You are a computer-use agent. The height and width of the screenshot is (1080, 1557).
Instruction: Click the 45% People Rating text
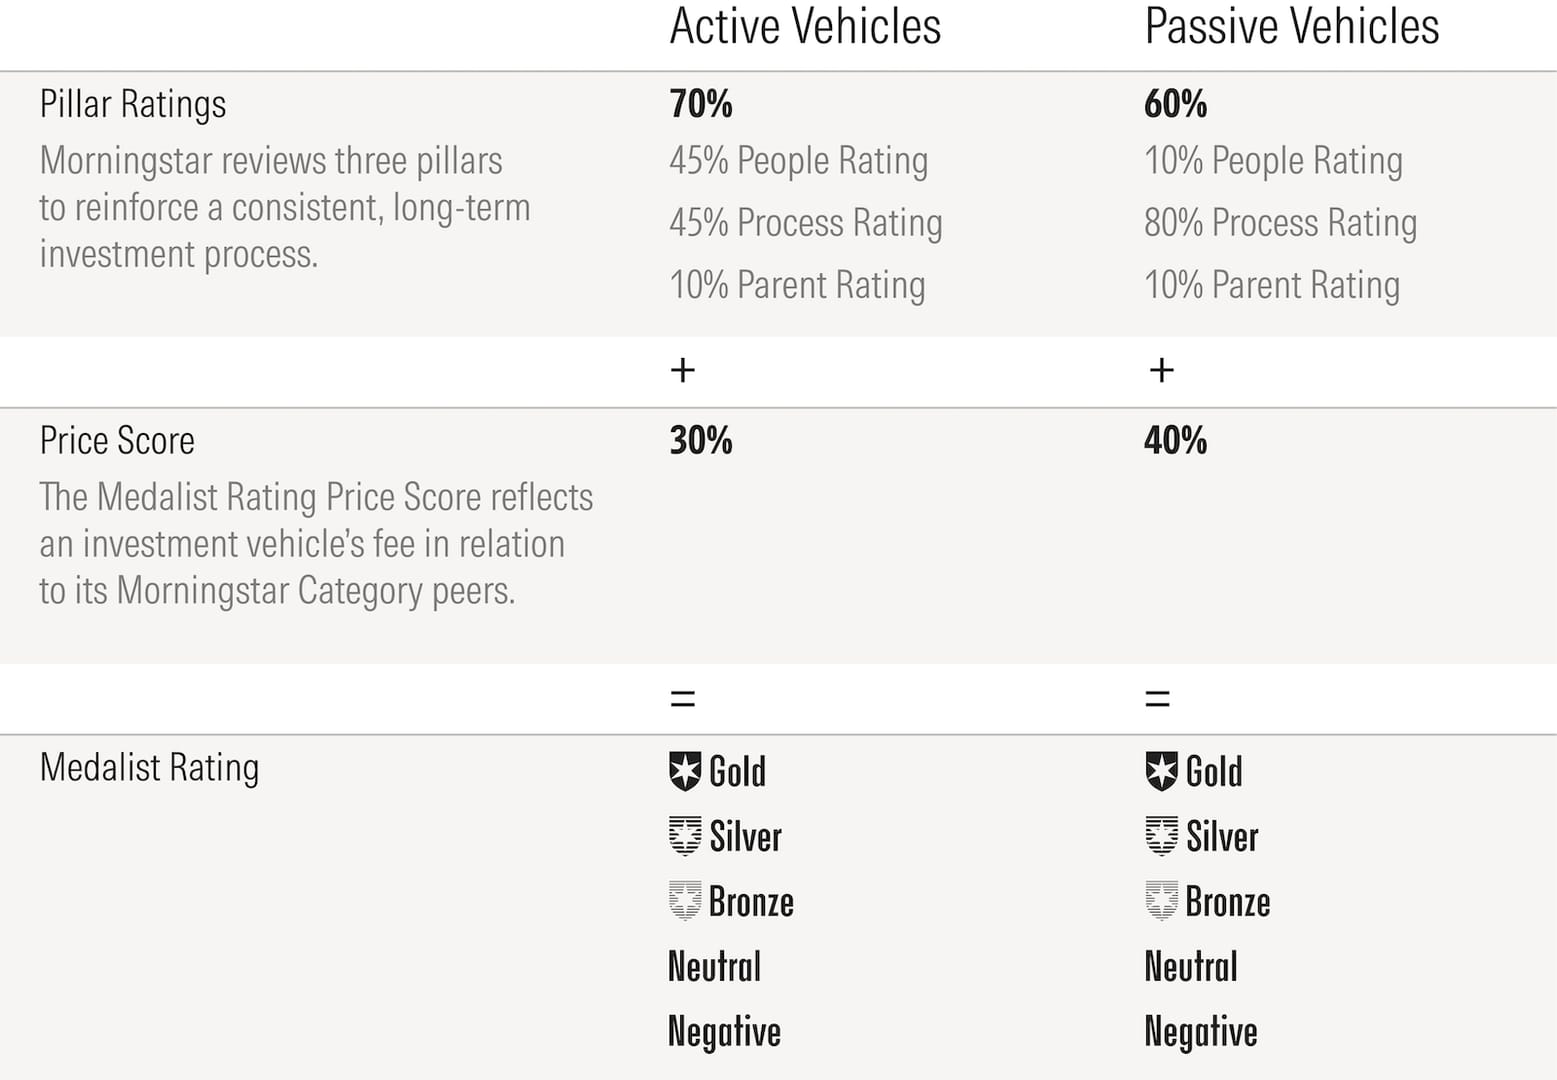[798, 161]
